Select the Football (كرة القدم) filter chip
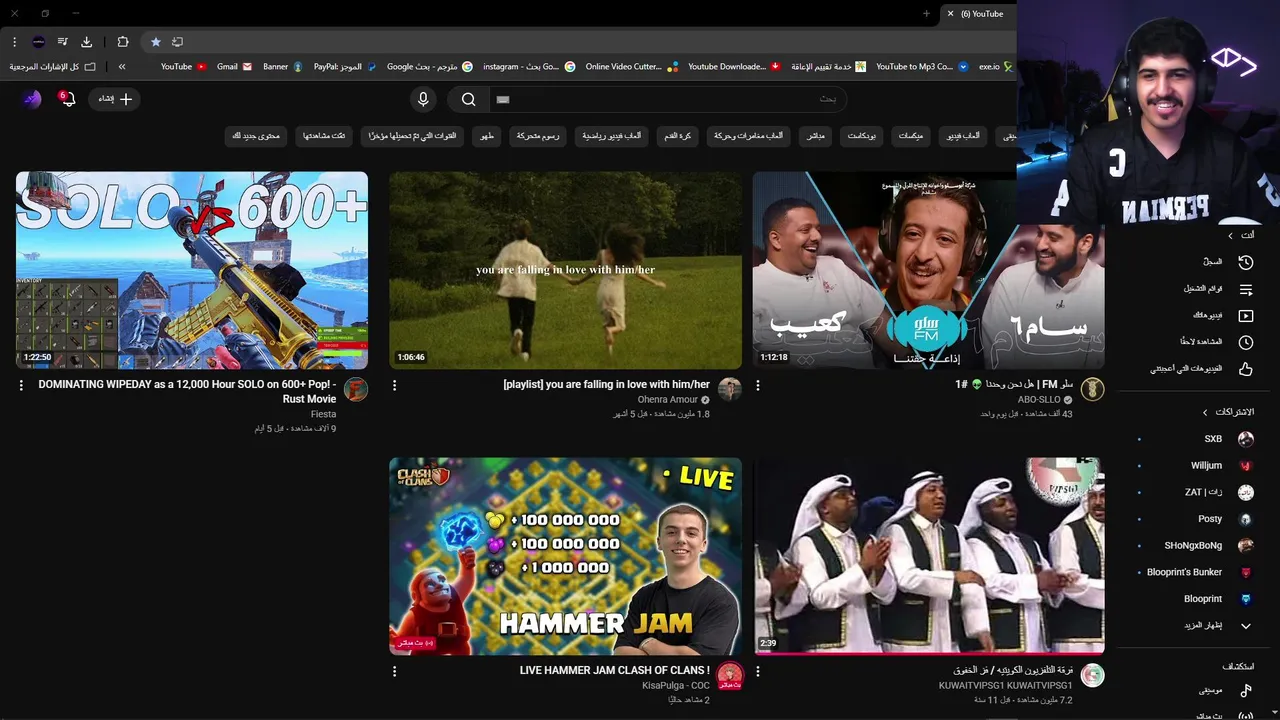 [x=678, y=135]
